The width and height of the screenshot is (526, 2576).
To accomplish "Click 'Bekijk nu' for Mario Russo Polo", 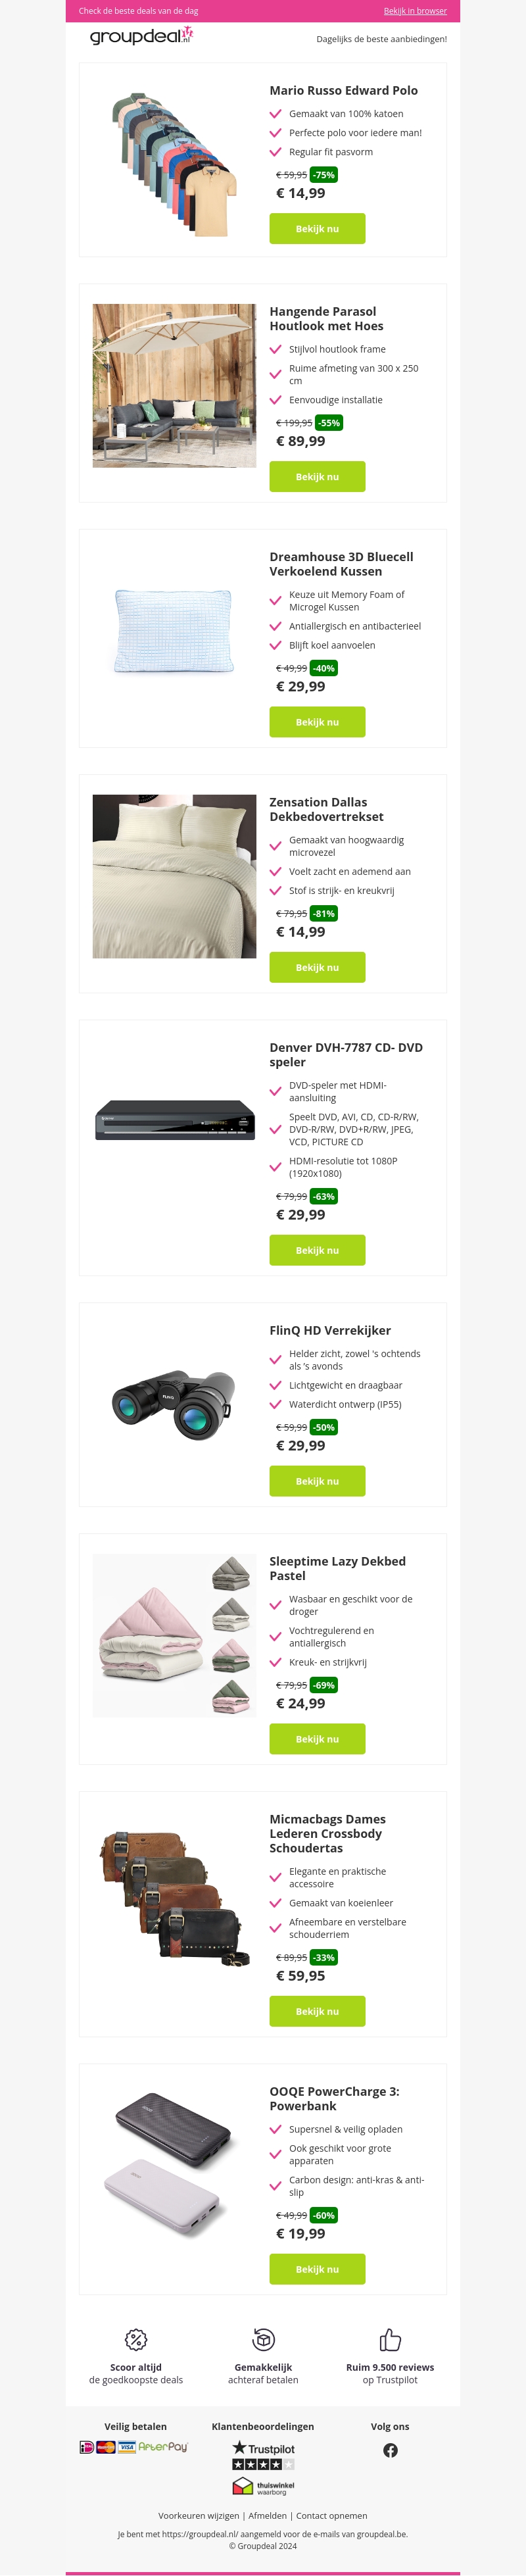I will 317,229.
